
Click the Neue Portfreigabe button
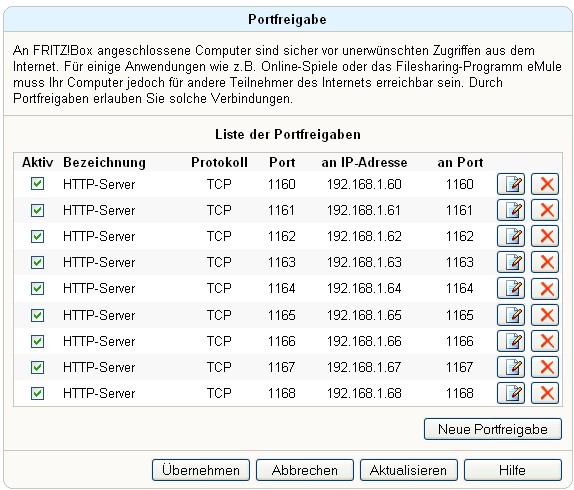[x=493, y=429]
